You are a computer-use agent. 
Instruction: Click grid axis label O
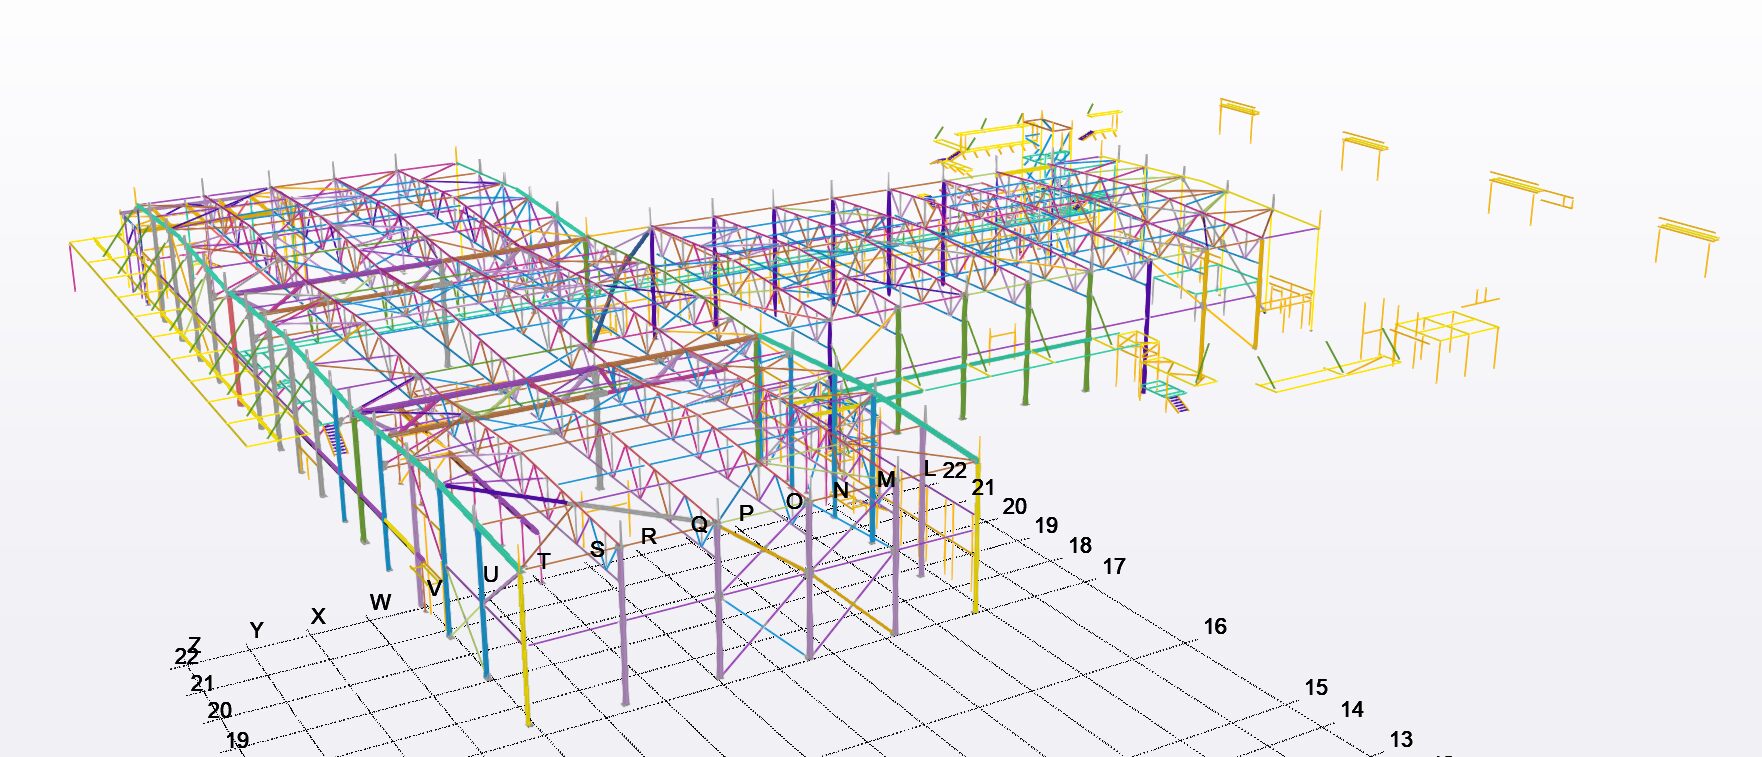[x=794, y=501]
